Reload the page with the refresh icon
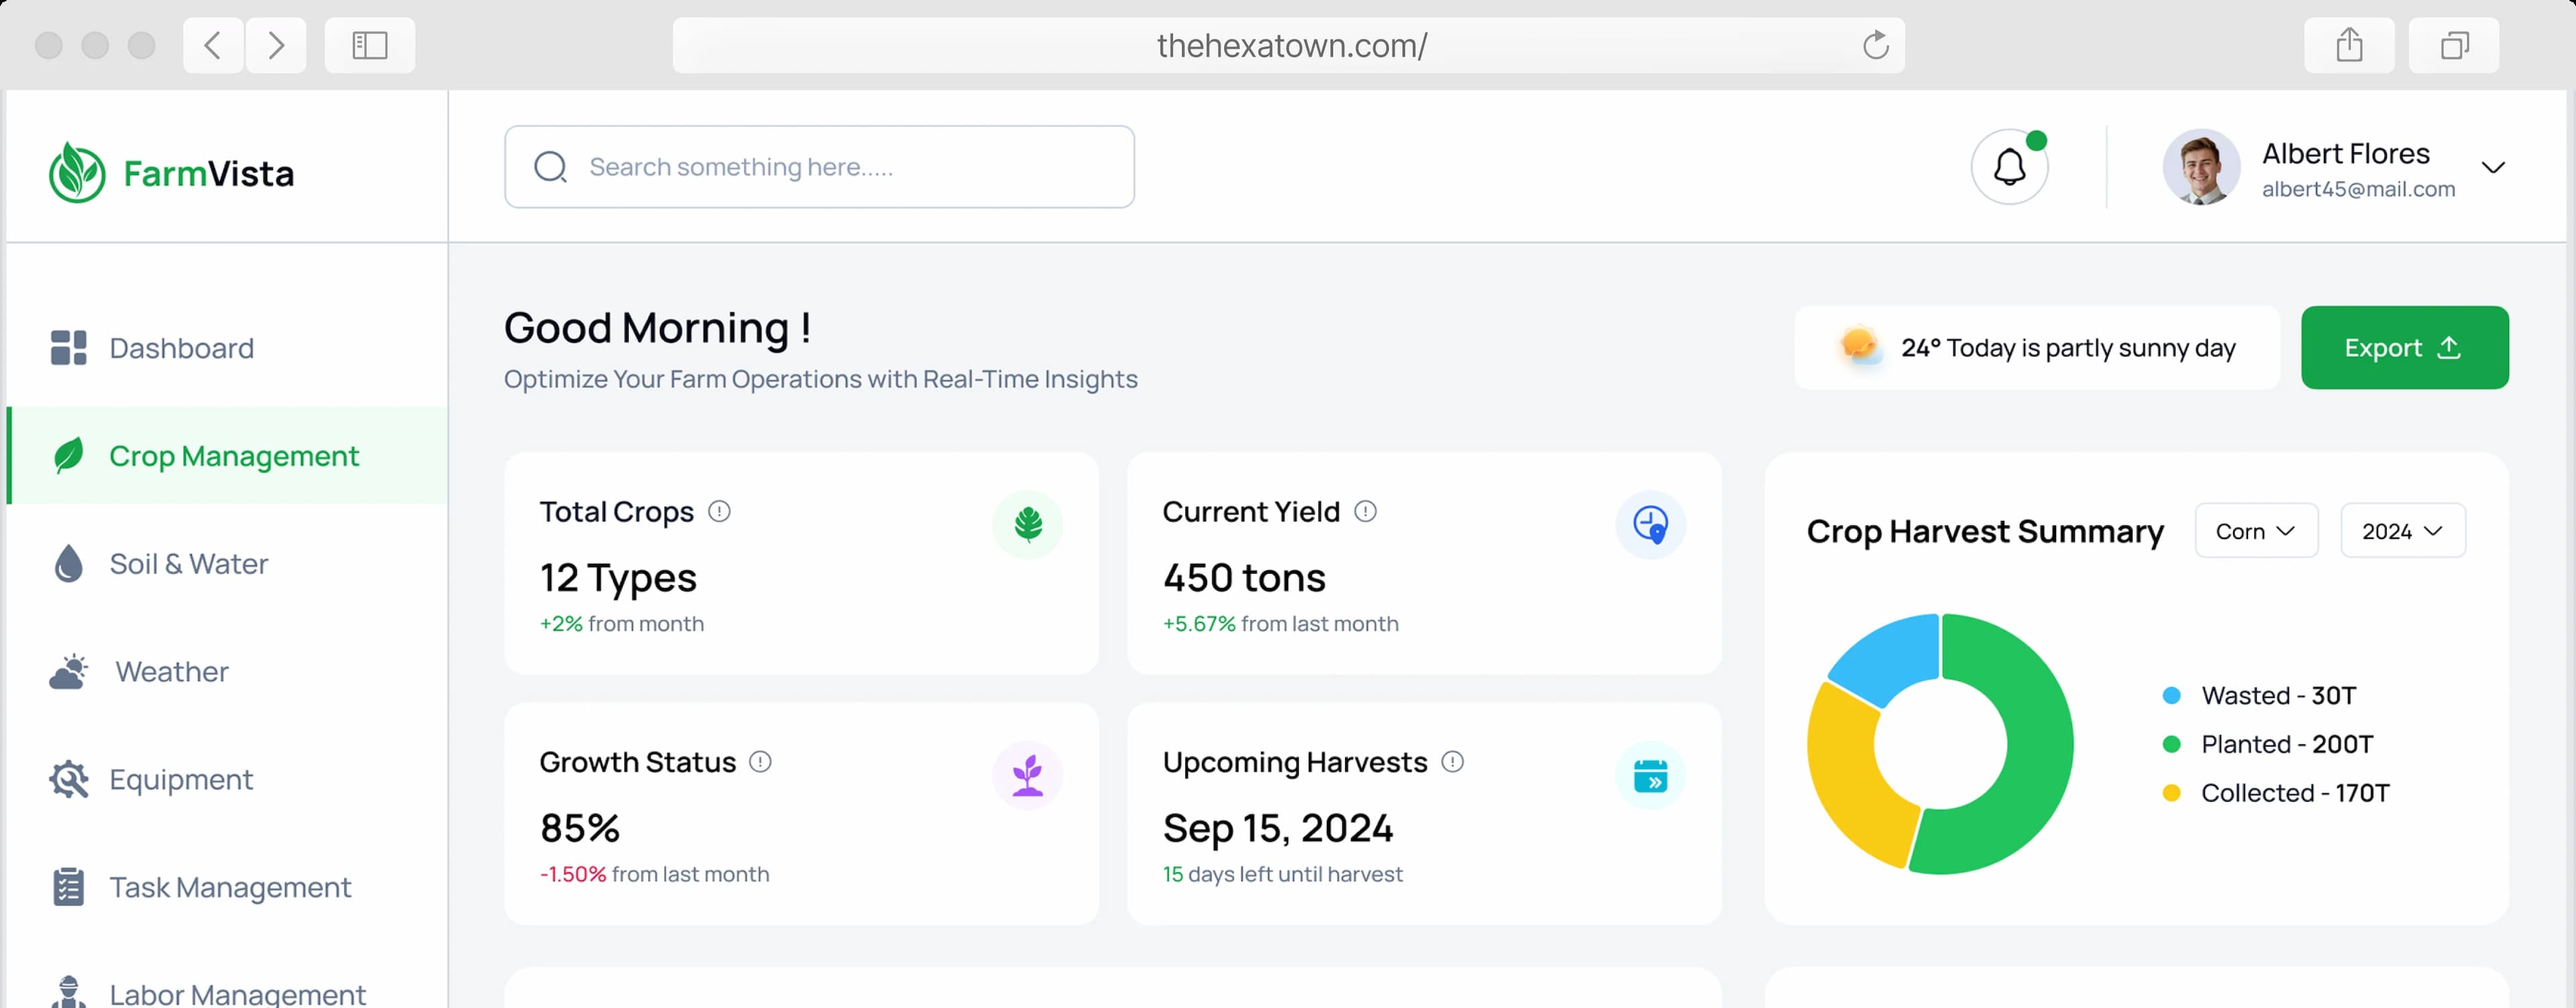 pos(1875,45)
